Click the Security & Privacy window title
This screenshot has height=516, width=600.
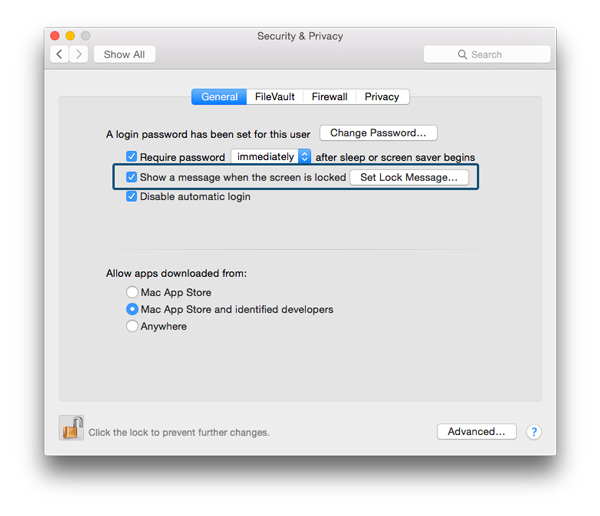click(300, 36)
